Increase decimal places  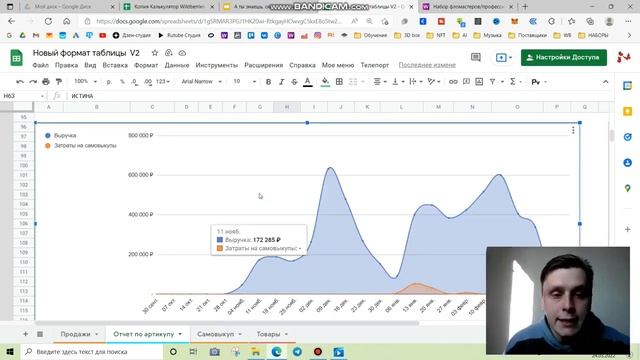click(x=148, y=82)
